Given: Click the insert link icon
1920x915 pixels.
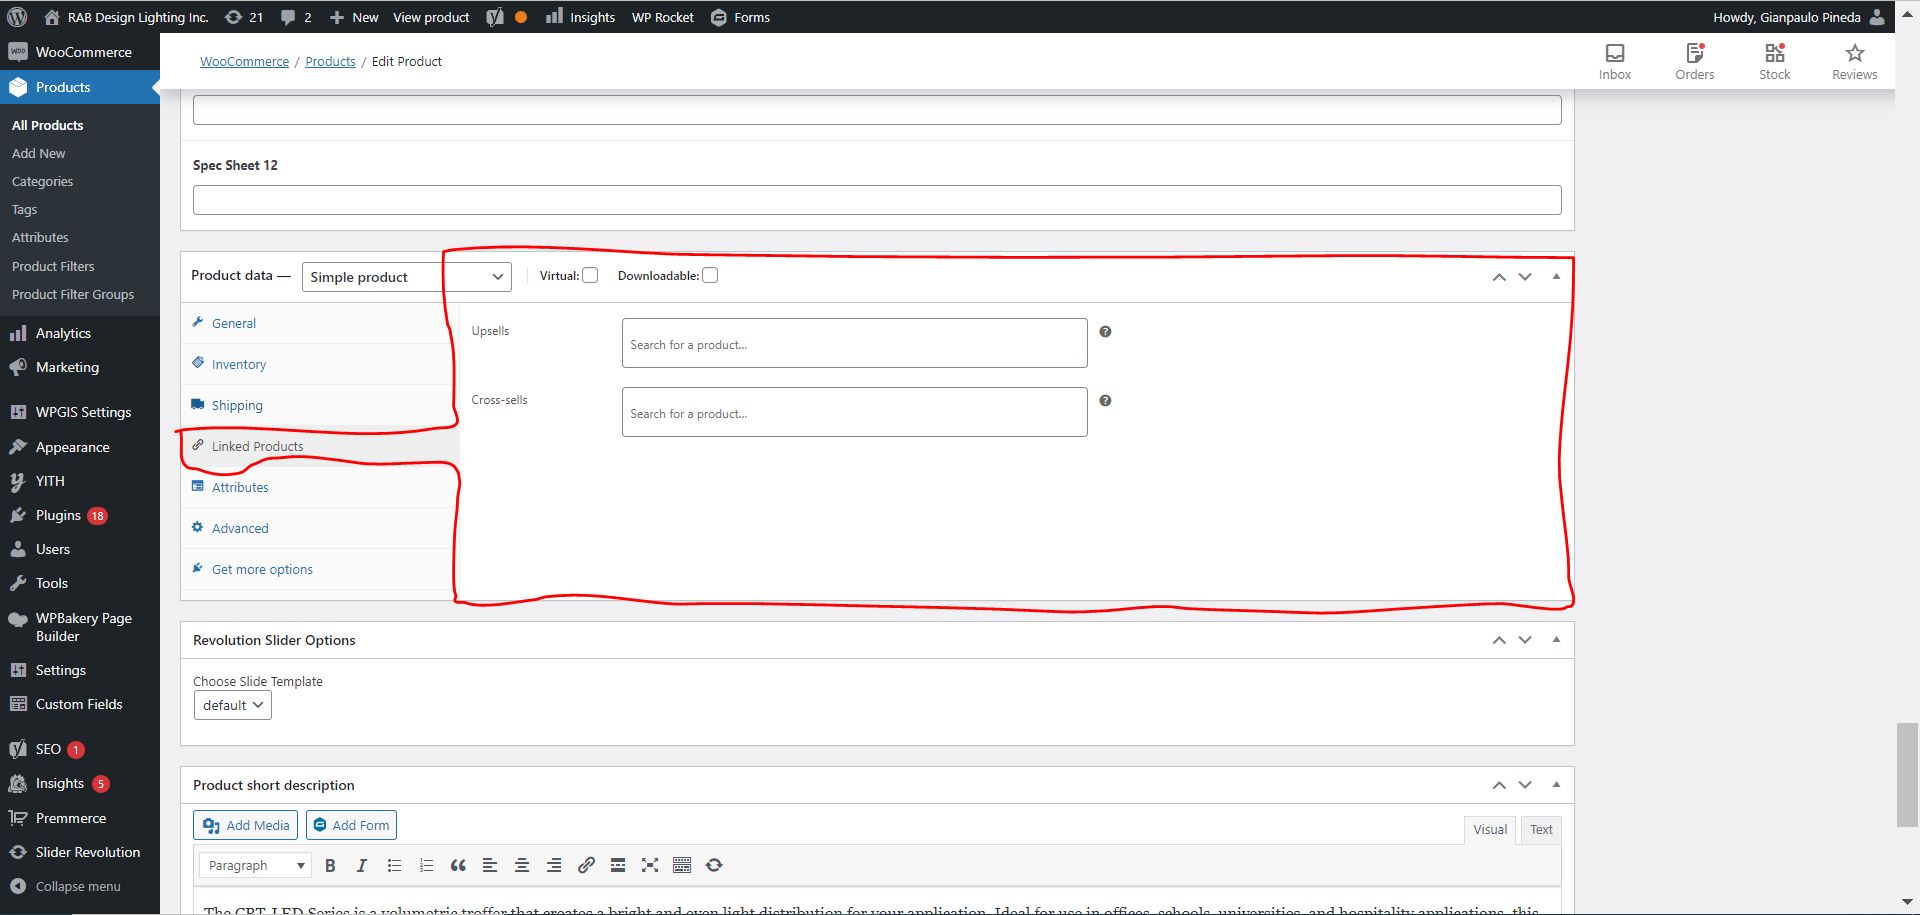Looking at the screenshot, I should (586, 866).
